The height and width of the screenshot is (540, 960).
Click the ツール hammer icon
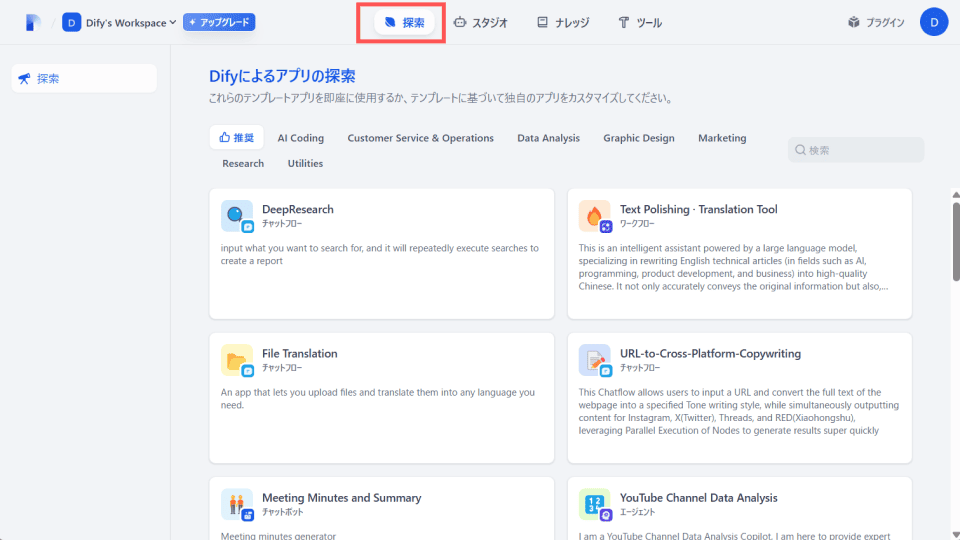tap(623, 23)
